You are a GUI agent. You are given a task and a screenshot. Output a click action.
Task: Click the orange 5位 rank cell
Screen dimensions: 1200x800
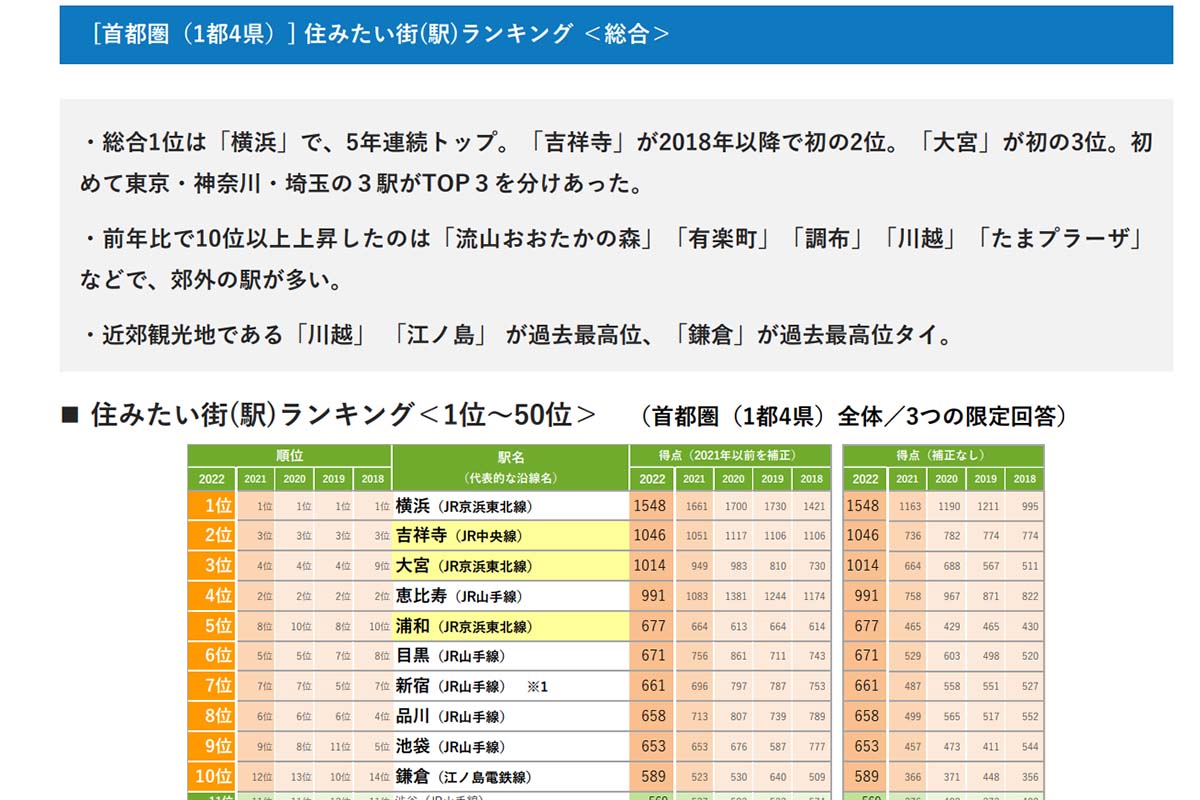tap(212, 626)
